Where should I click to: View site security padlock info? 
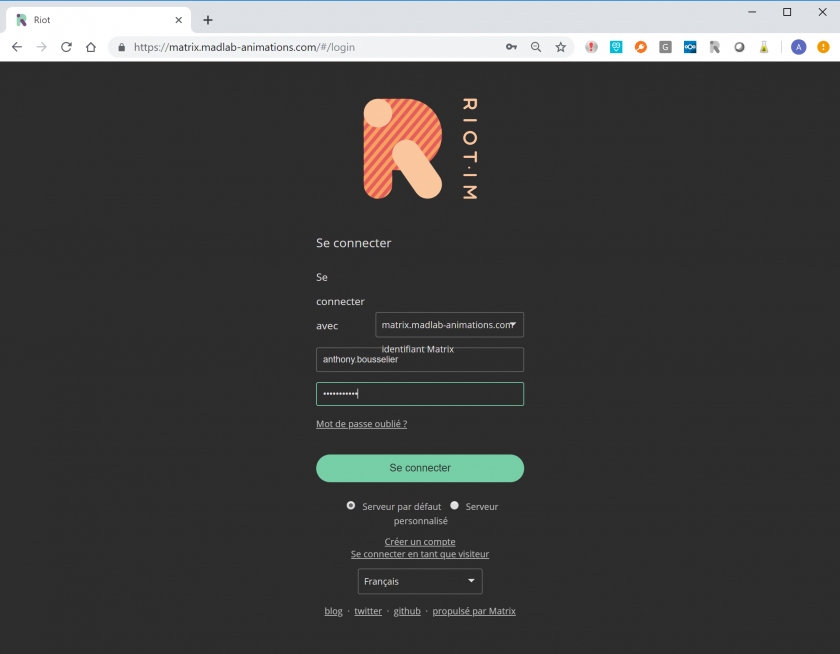(122, 47)
